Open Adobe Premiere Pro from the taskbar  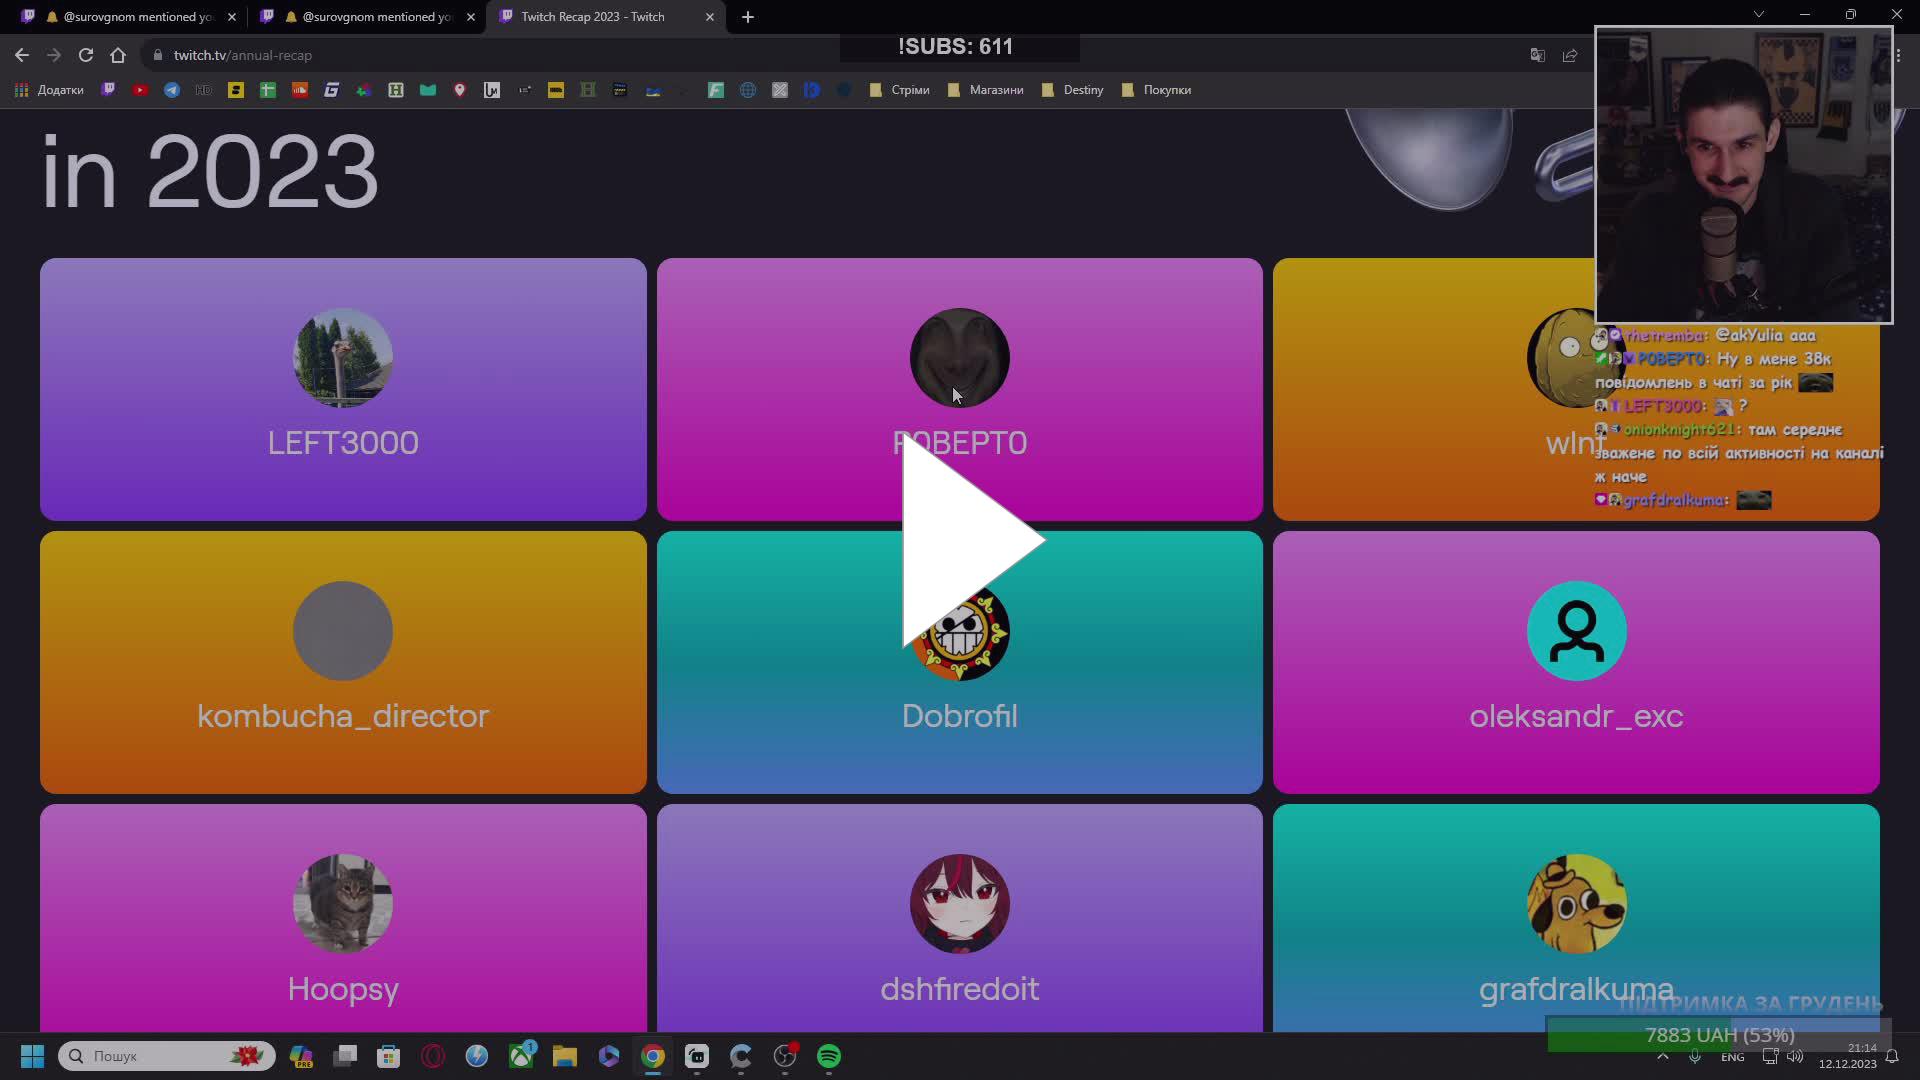click(x=302, y=1057)
